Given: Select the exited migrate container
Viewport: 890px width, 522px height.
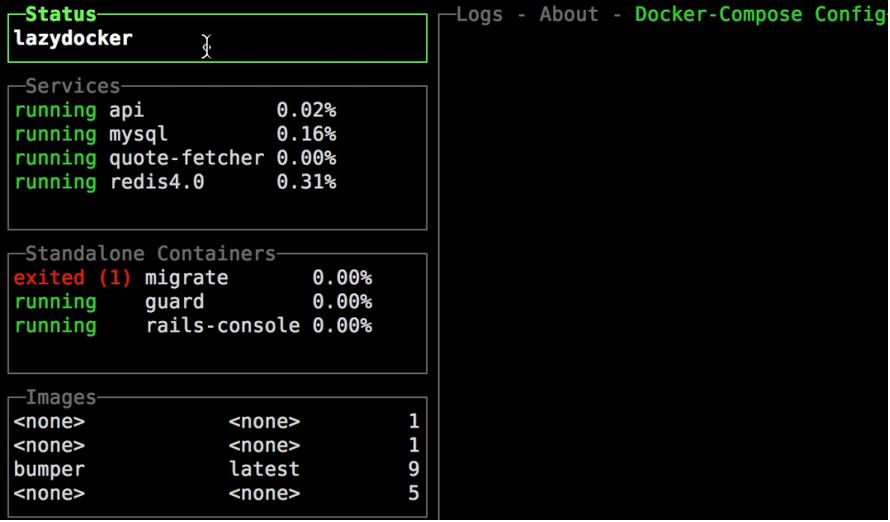Looking at the screenshot, I should point(186,278).
